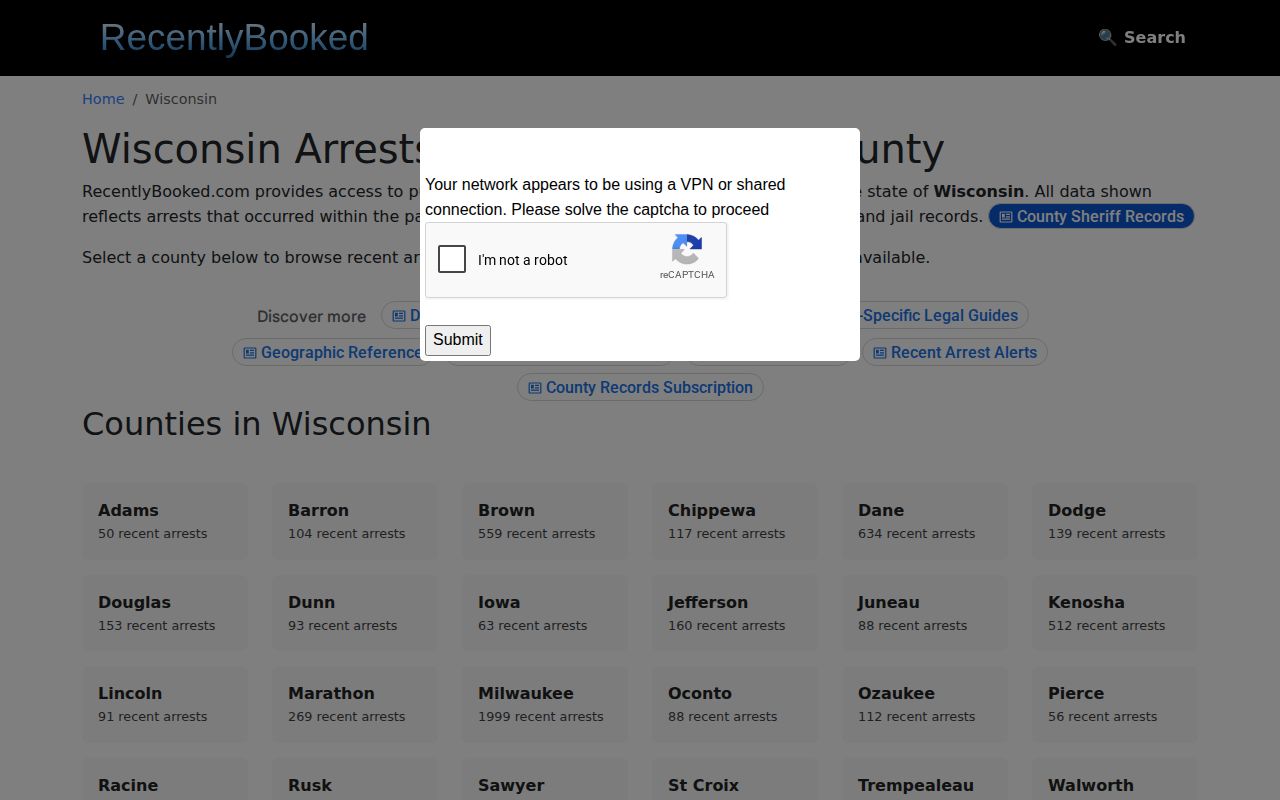This screenshot has width=1280, height=800.
Task: Open the Home breadcrumb link
Action: [103, 99]
